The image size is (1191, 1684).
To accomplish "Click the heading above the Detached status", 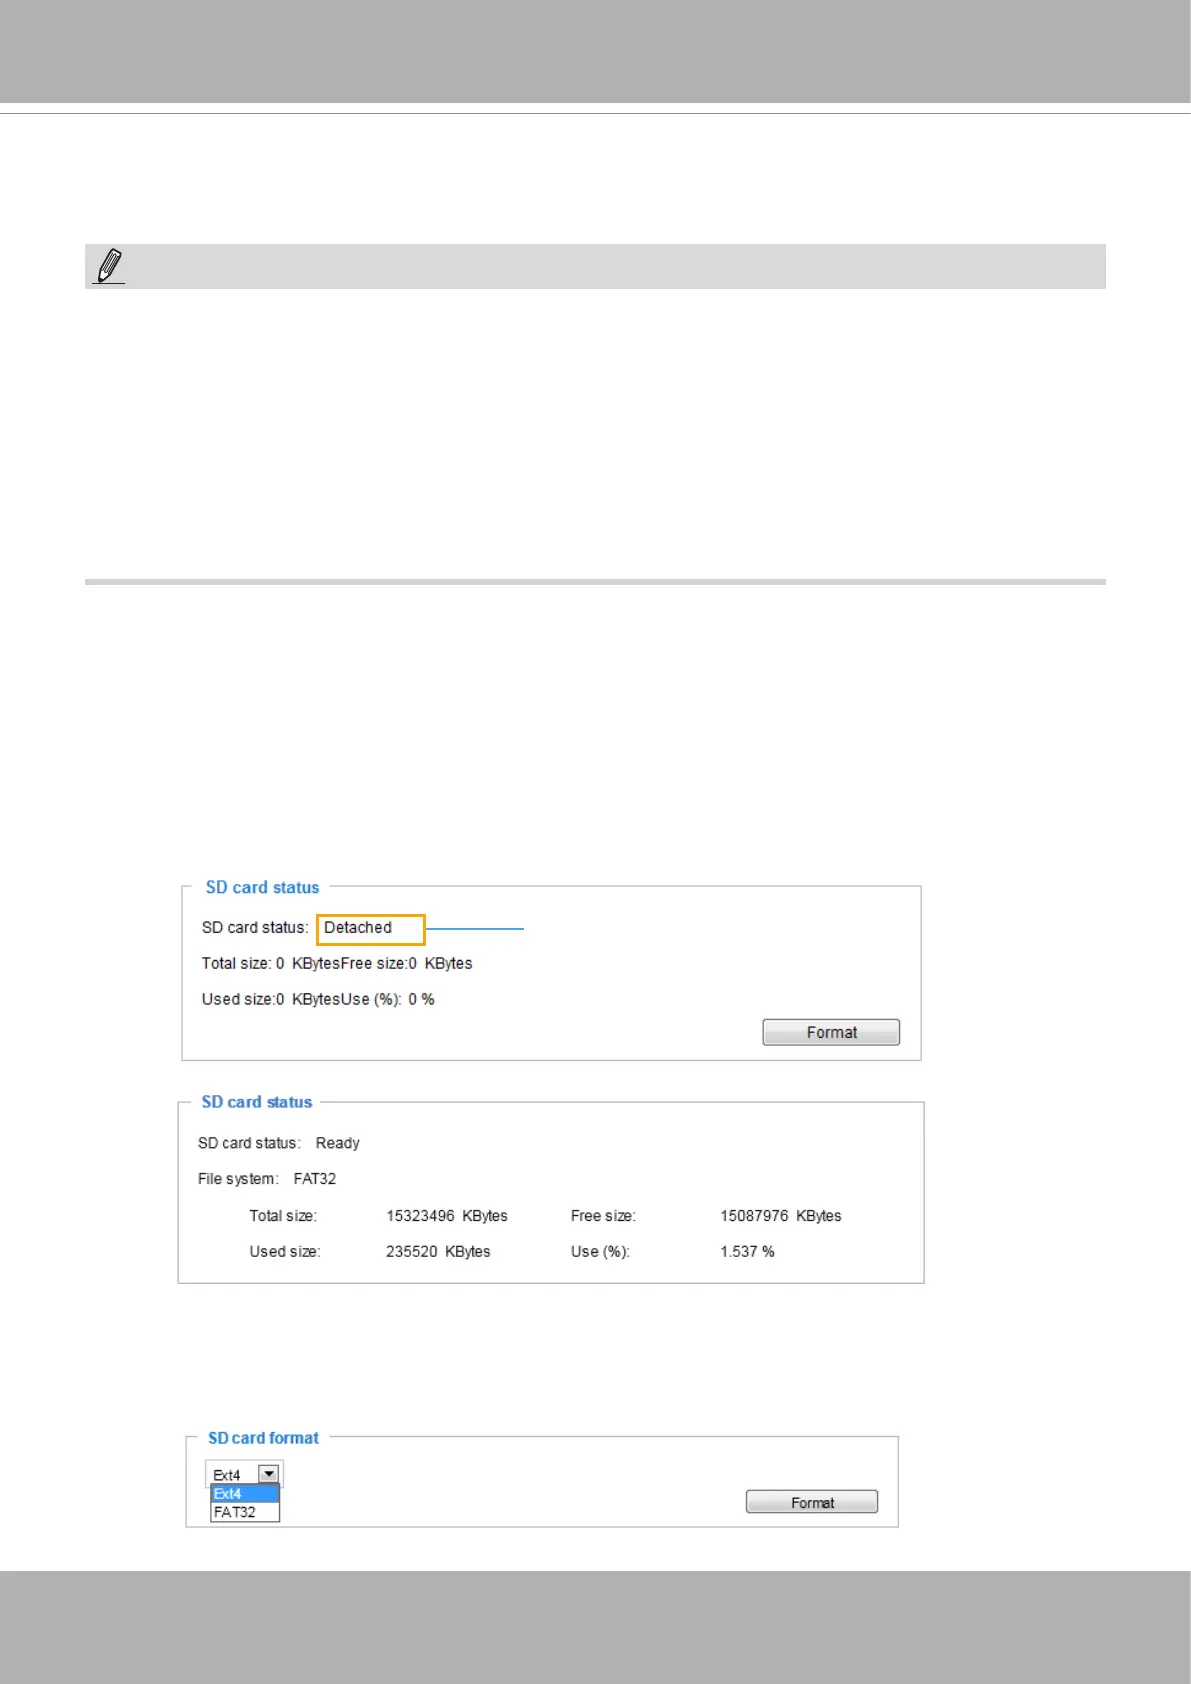I will (x=262, y=888).
